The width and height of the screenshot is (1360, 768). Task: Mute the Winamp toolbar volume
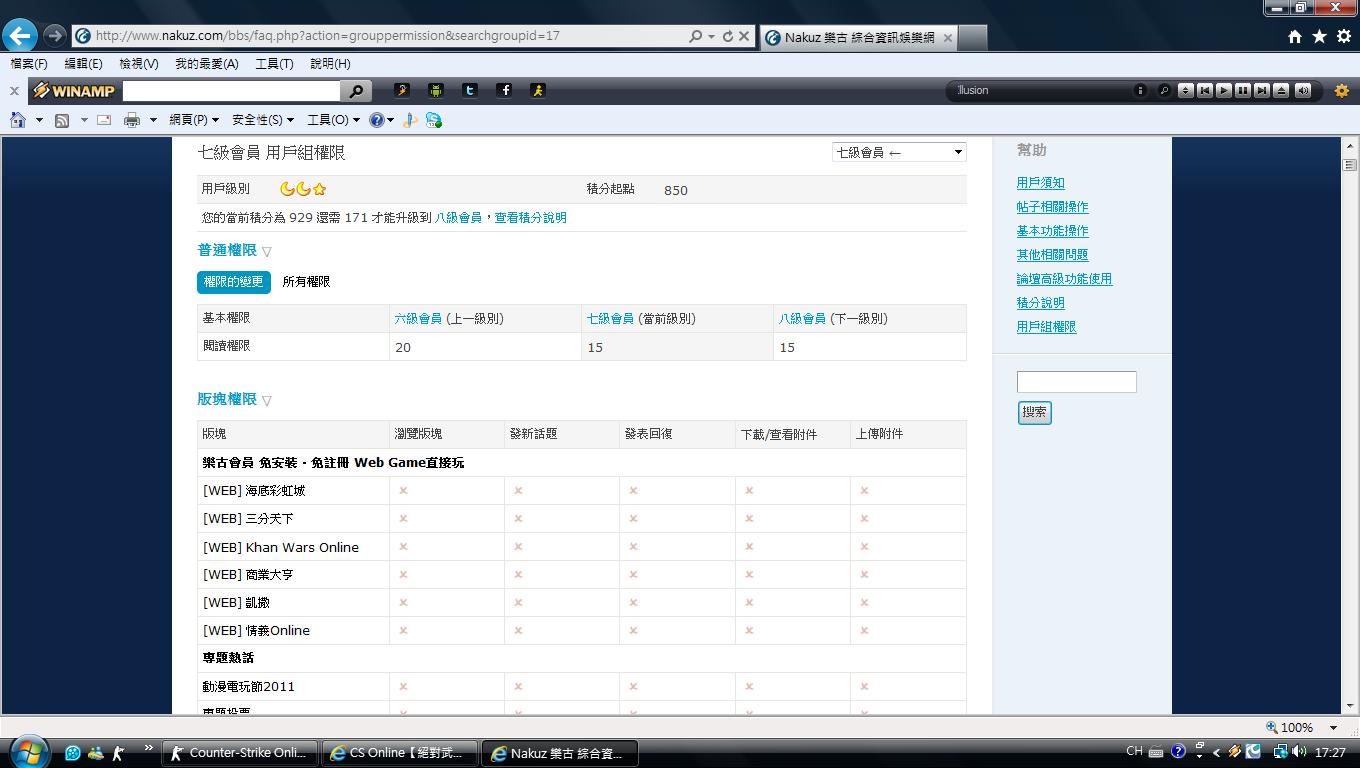[x=1302, y=90]
